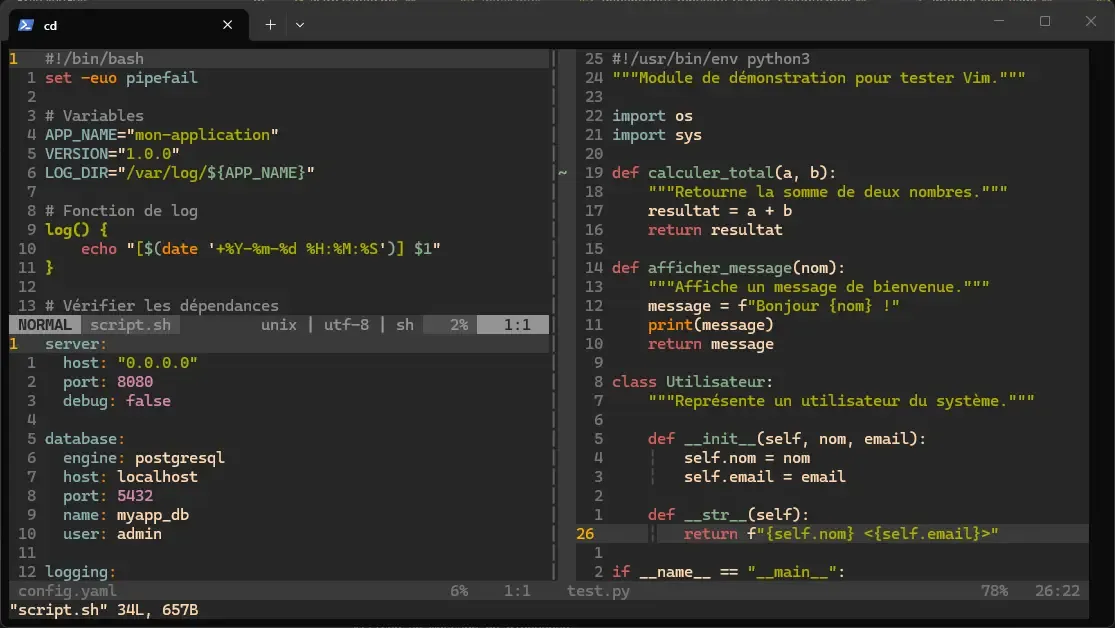Click the highlighted current line number 26
Image resolution: width=1115 pixels, height=628 pixels.
pos(585,534)
